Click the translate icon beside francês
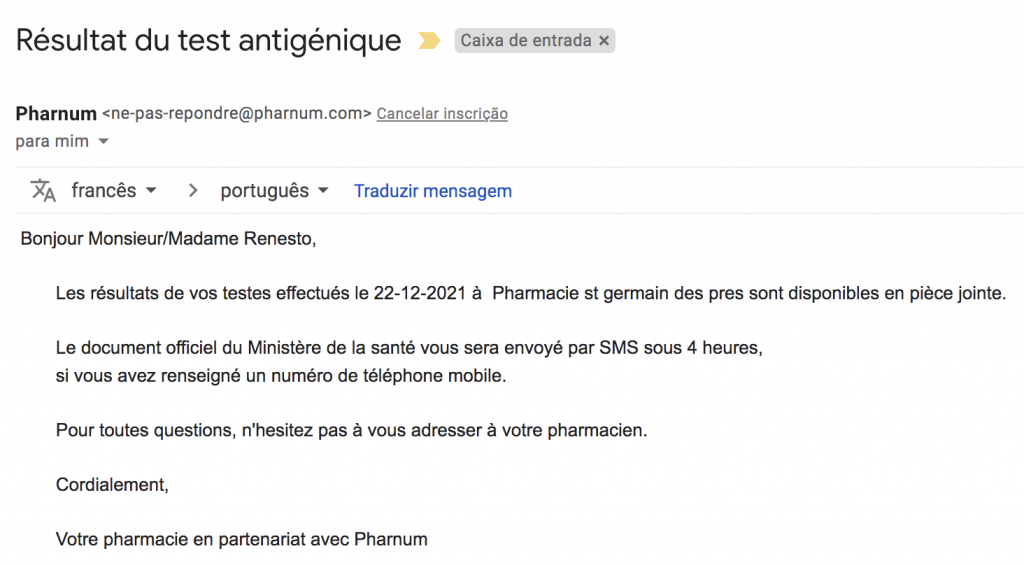The width and height of the screenshot is (1024, 565). tap(43, 190)
